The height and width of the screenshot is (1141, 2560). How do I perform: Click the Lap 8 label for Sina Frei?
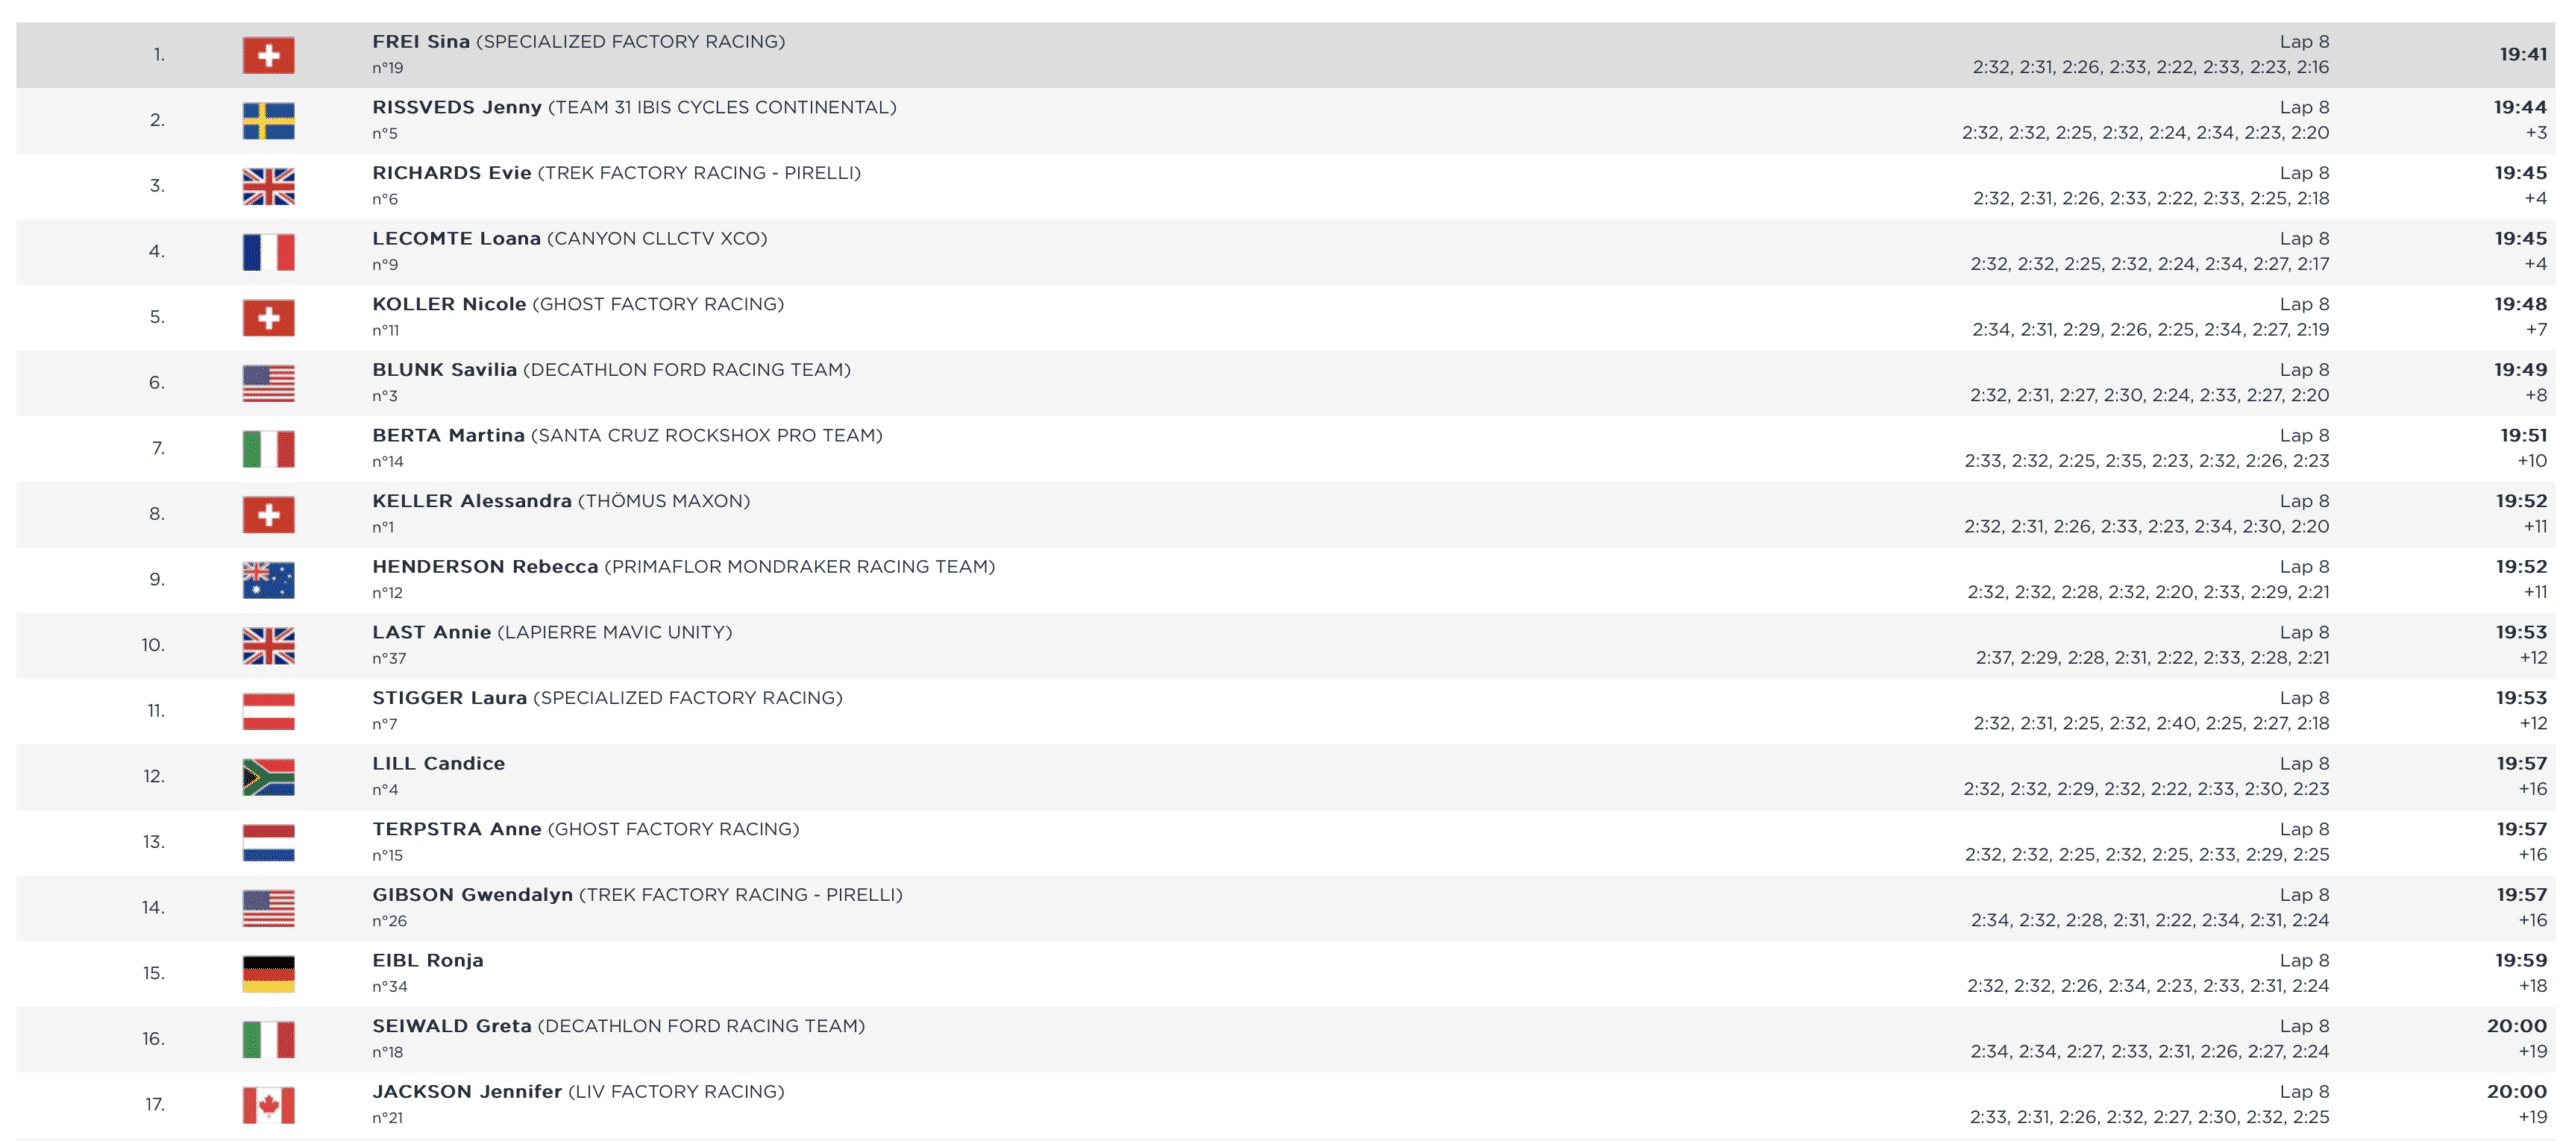(2303, 42)
